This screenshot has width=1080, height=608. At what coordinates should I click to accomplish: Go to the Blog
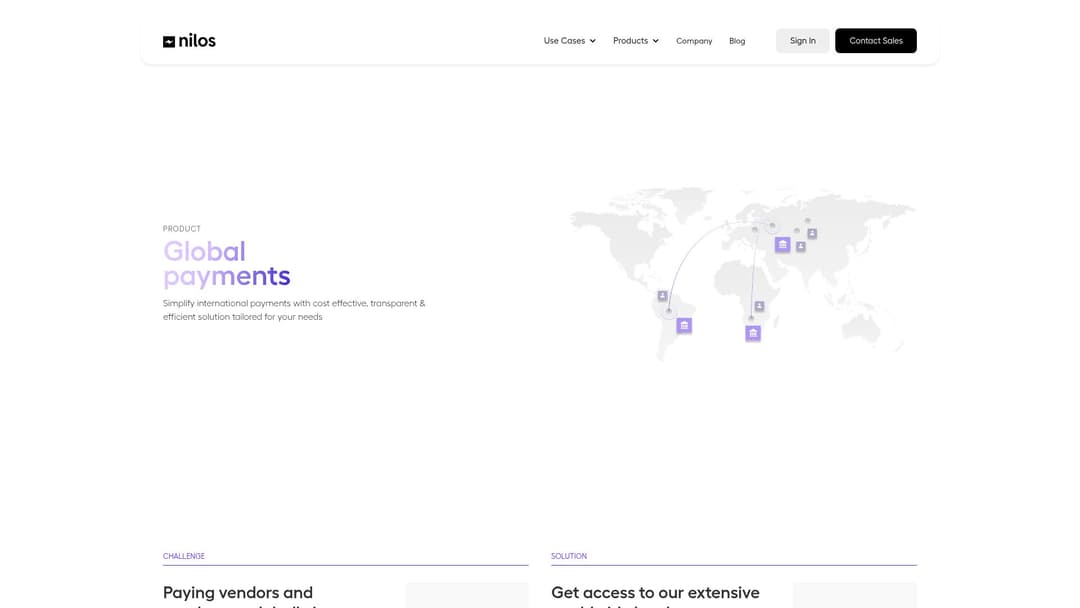point(737,41)
